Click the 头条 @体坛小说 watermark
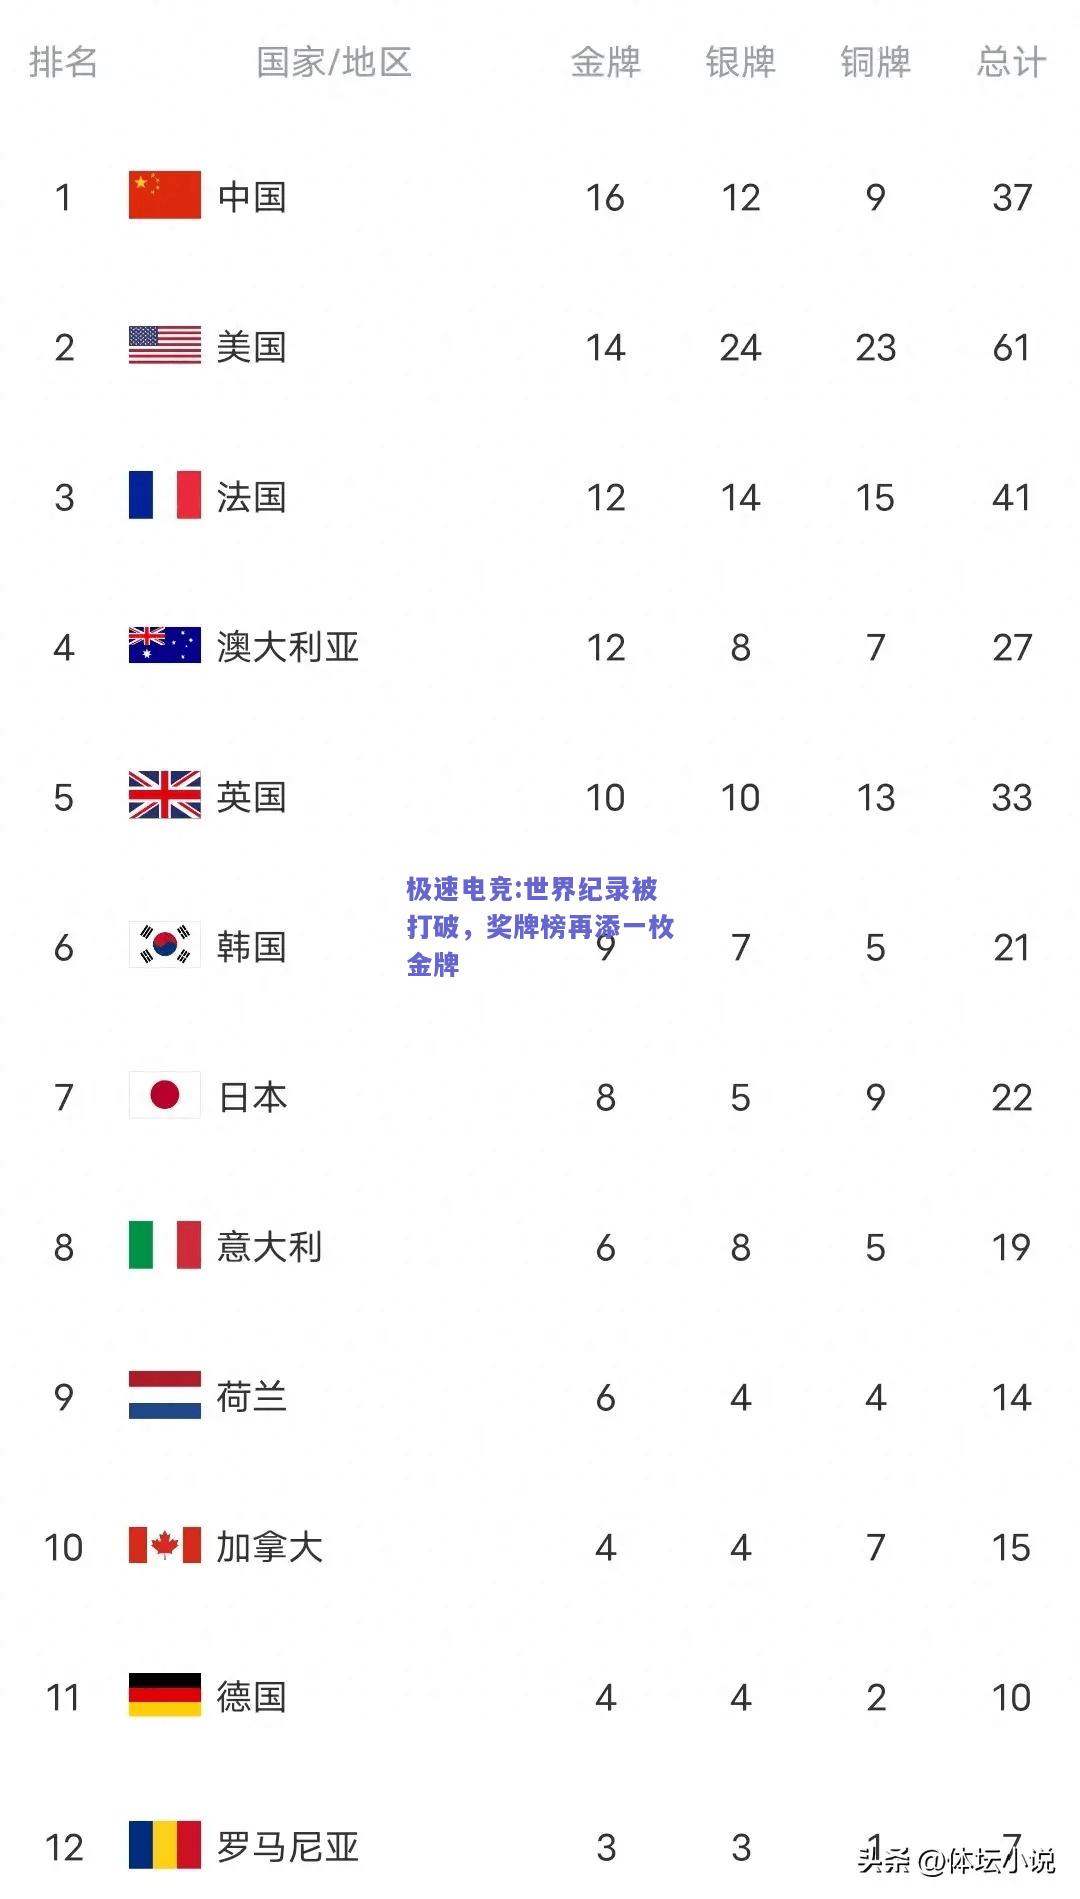 tap(955, 1860)
